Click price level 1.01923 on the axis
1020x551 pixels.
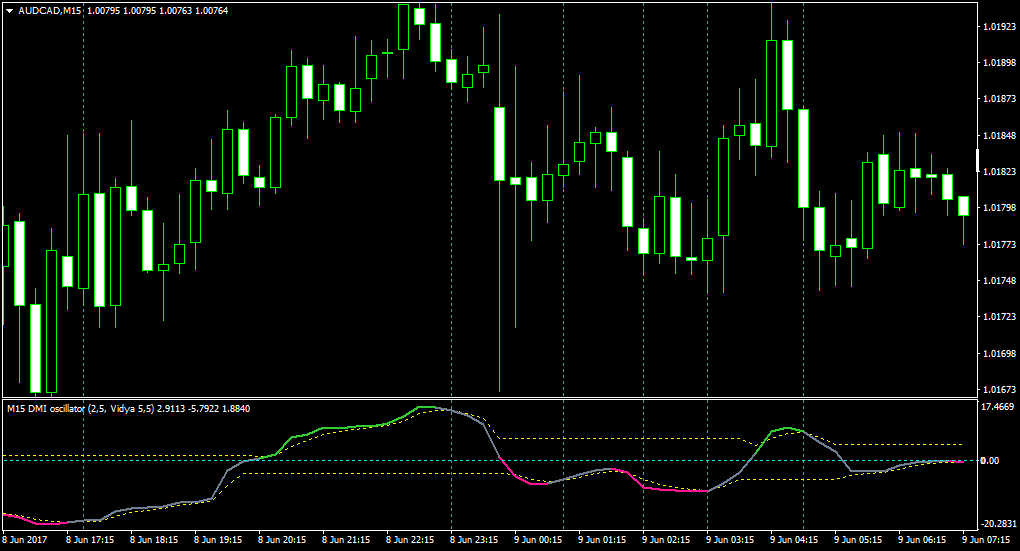point(999,27)
